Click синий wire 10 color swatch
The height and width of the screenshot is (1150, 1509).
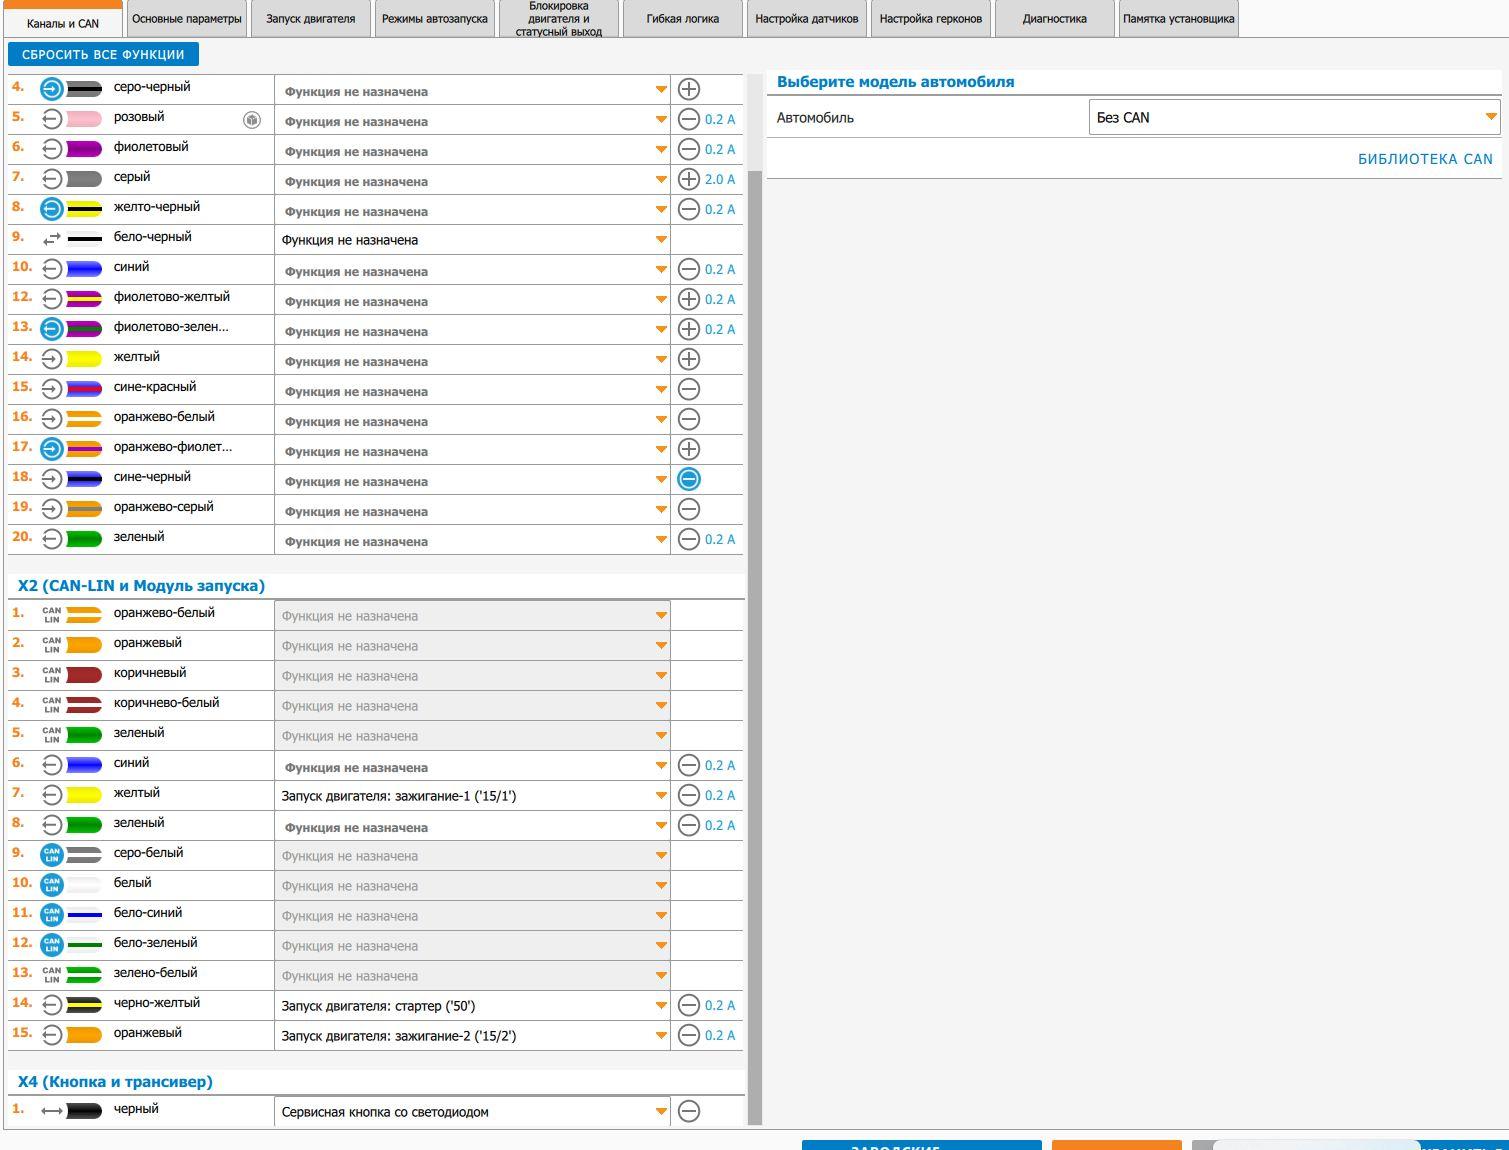coord(84,269)
